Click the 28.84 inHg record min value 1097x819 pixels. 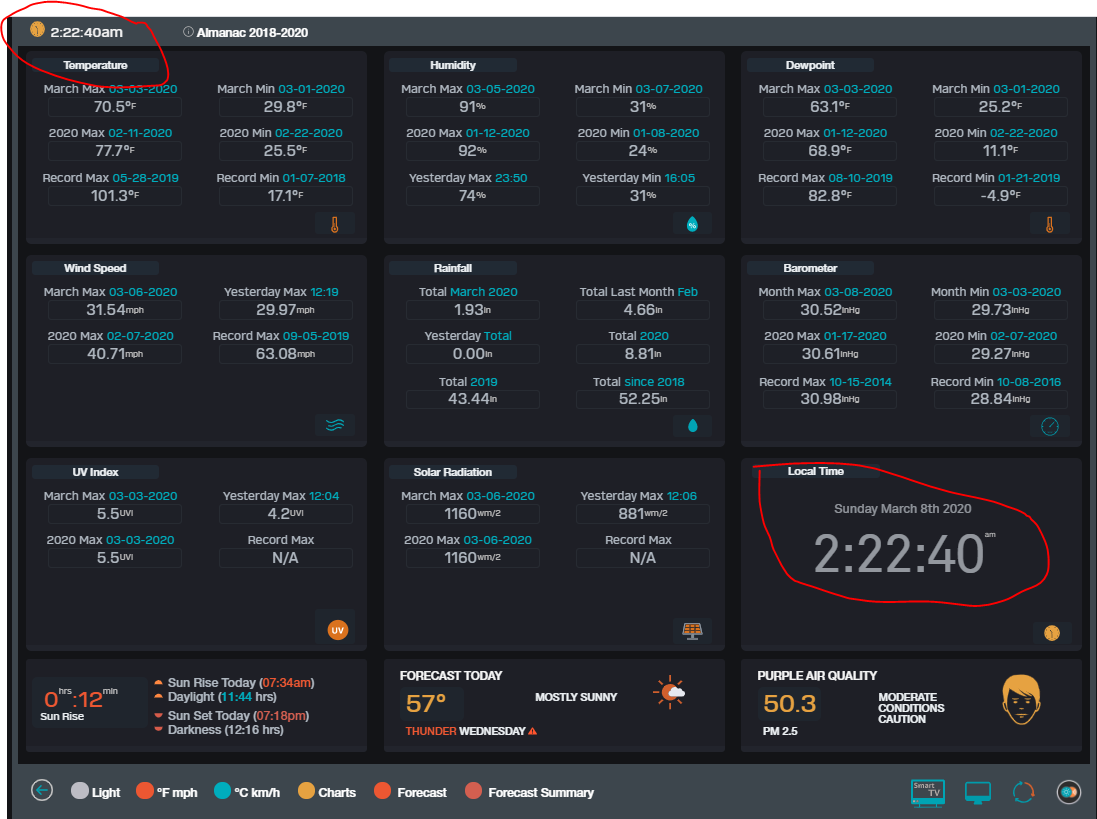(1000, 399)
